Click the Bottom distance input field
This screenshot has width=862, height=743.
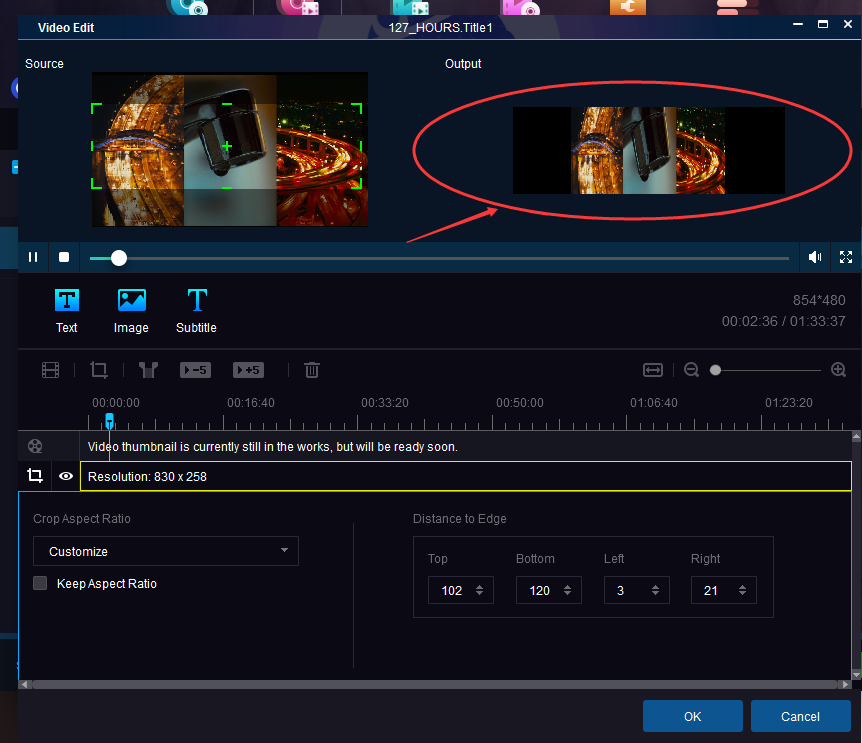click(x=540, y=590)
